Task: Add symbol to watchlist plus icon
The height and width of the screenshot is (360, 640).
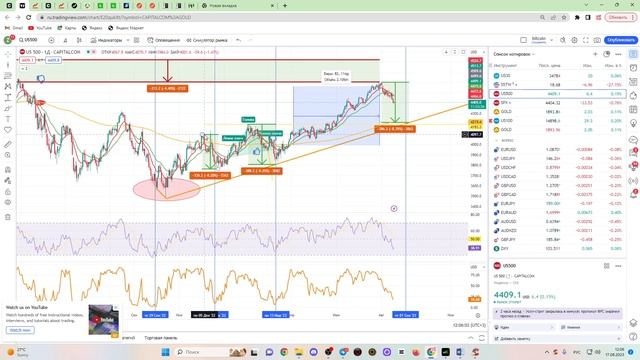Action: pos(595,54)
